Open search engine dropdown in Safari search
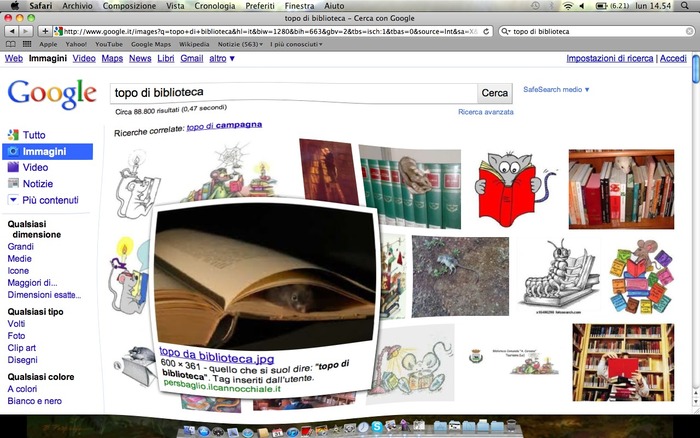The image size is (700, 438). coord(505,31)
